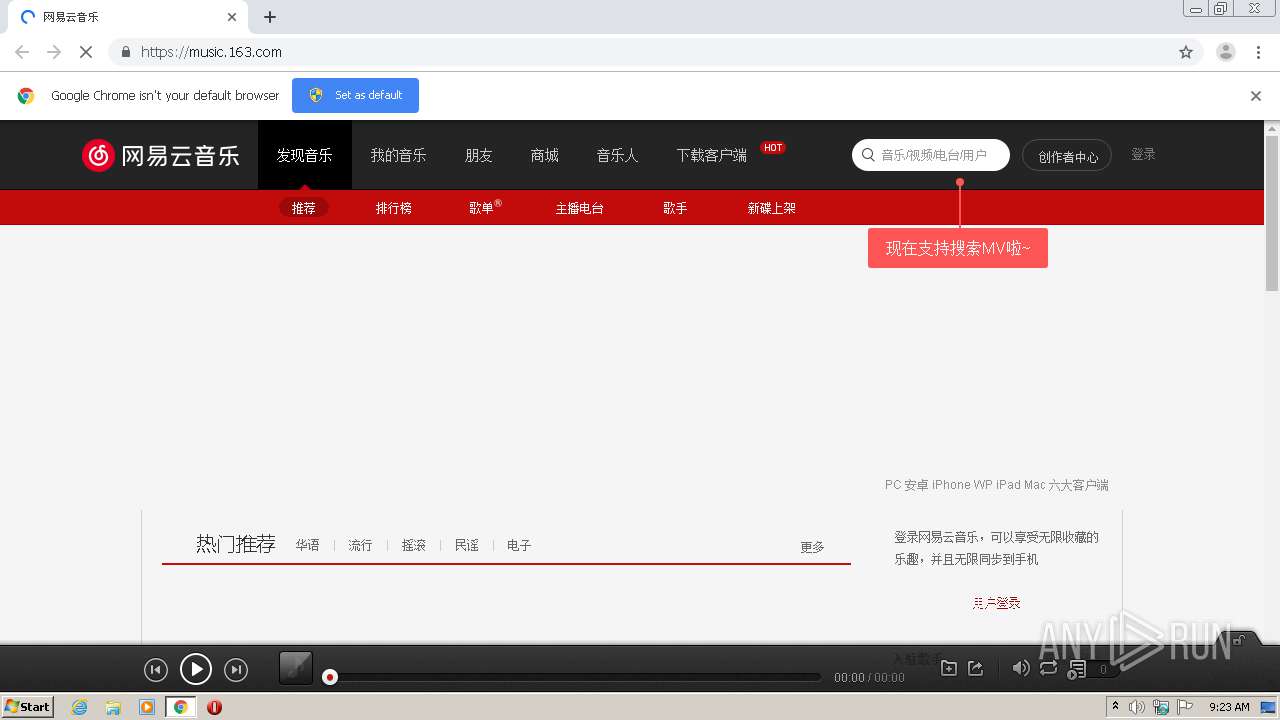Screen dimensions: 1280x720
Task: Click the album cover thumbnail in player
Action: pos(296,668)
